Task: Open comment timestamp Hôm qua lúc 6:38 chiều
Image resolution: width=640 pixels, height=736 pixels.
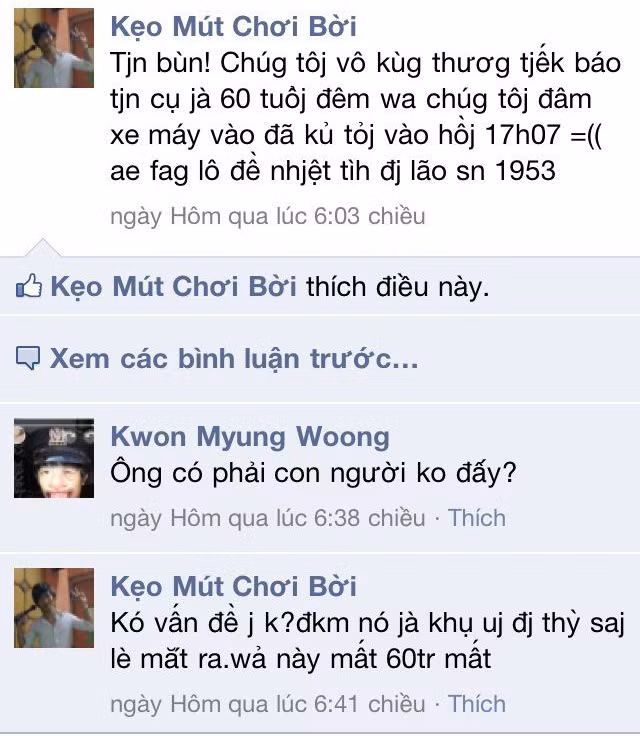Action: tap(268, 519)
